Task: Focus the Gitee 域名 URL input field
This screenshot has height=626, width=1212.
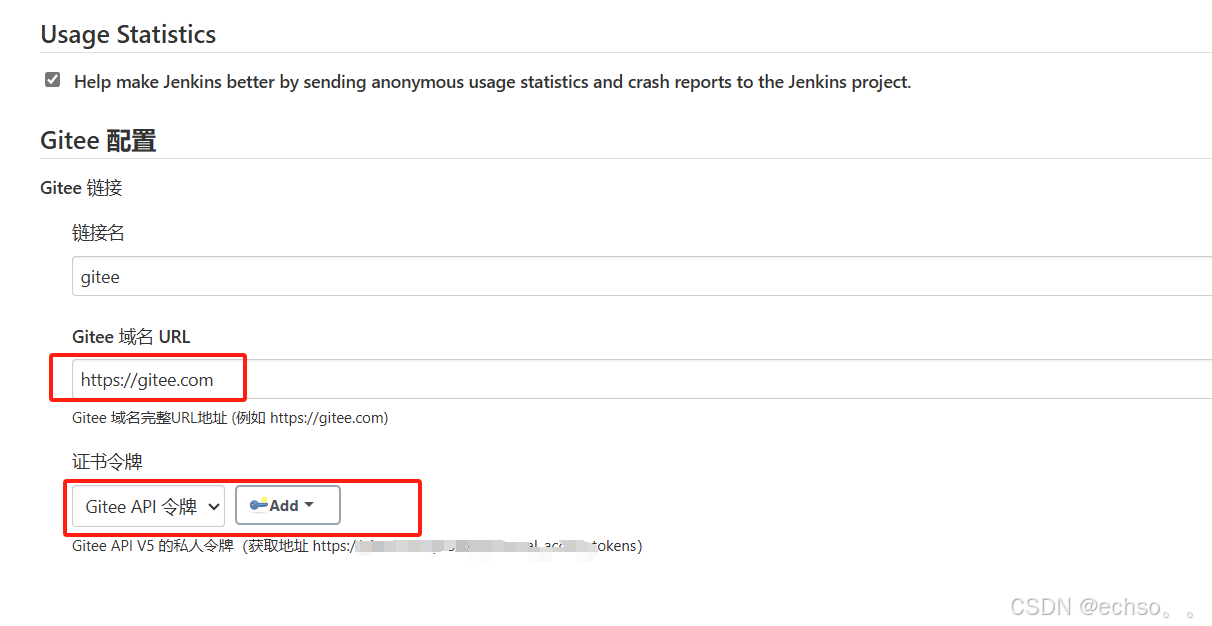Action: click(642, 379)
